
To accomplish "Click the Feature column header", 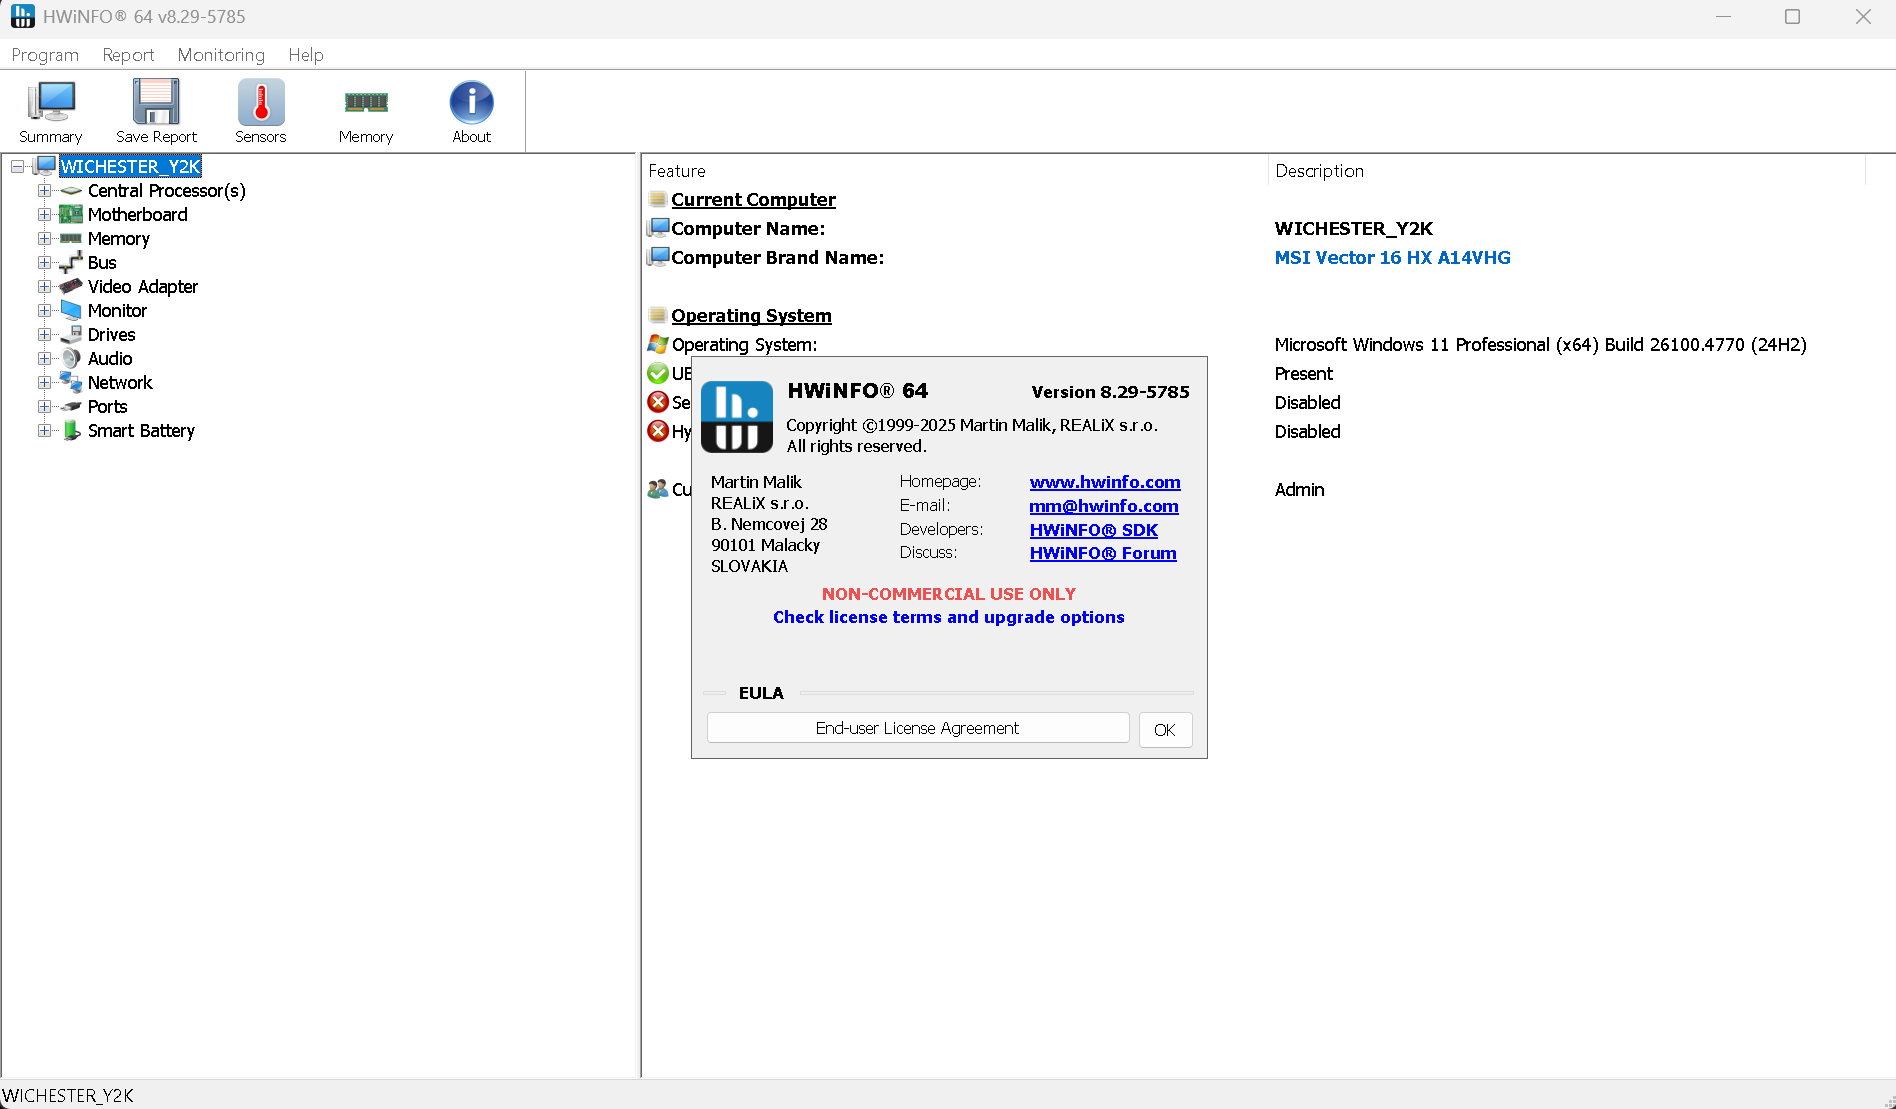I will pyautogui.click(x=677, y=171).
